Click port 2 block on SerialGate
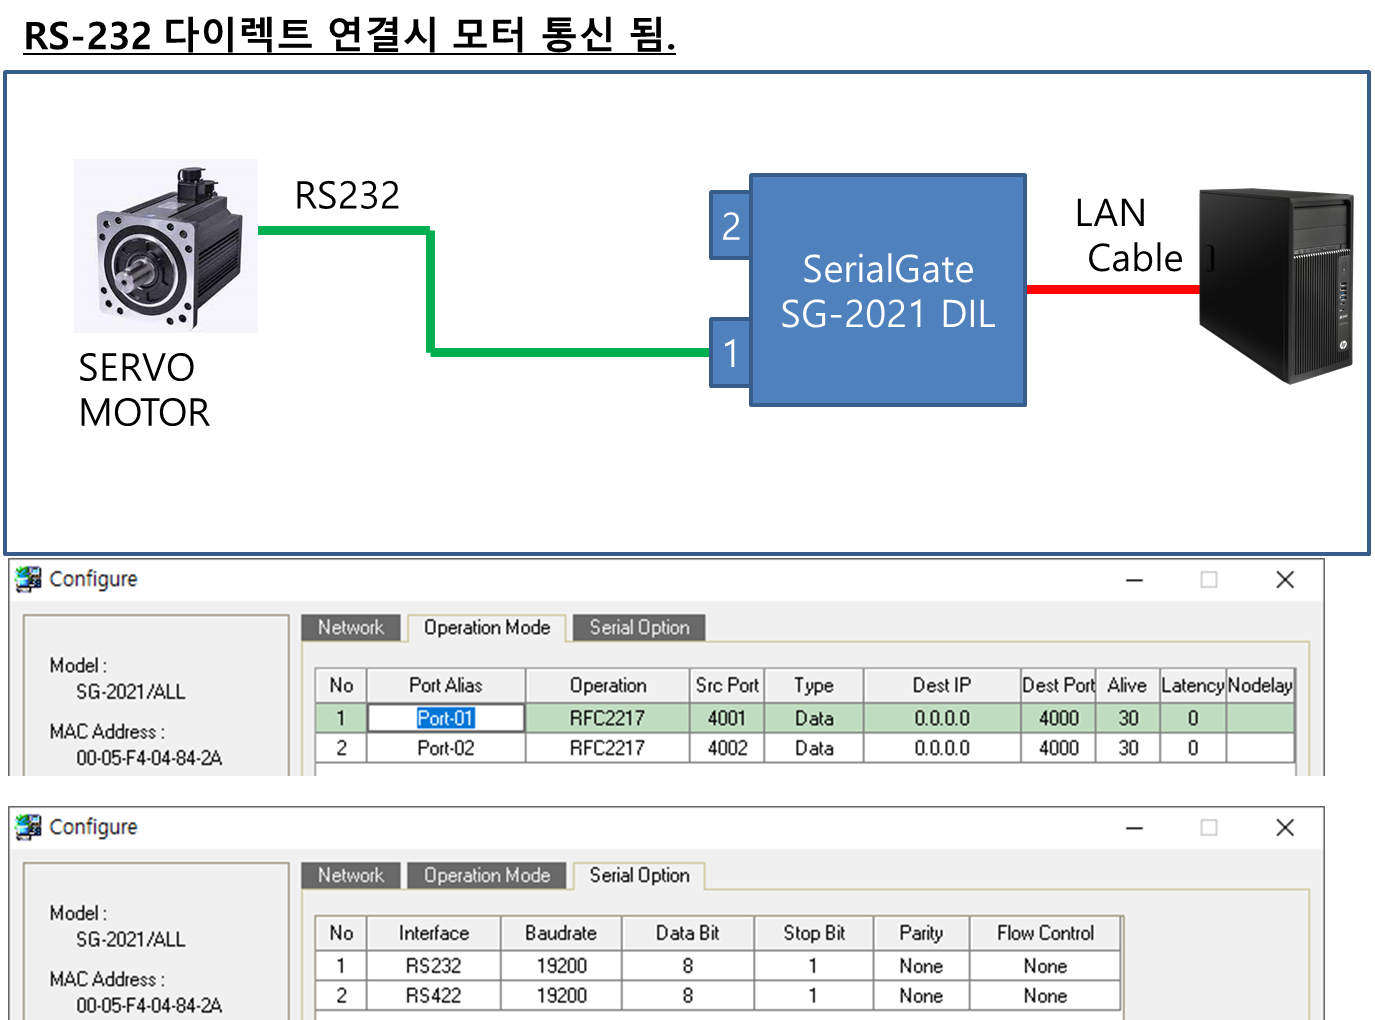 coord(731,226)
